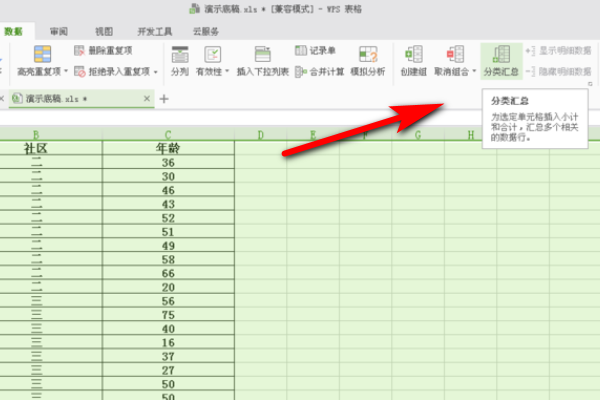Select cell with age 43

(168, 204)
